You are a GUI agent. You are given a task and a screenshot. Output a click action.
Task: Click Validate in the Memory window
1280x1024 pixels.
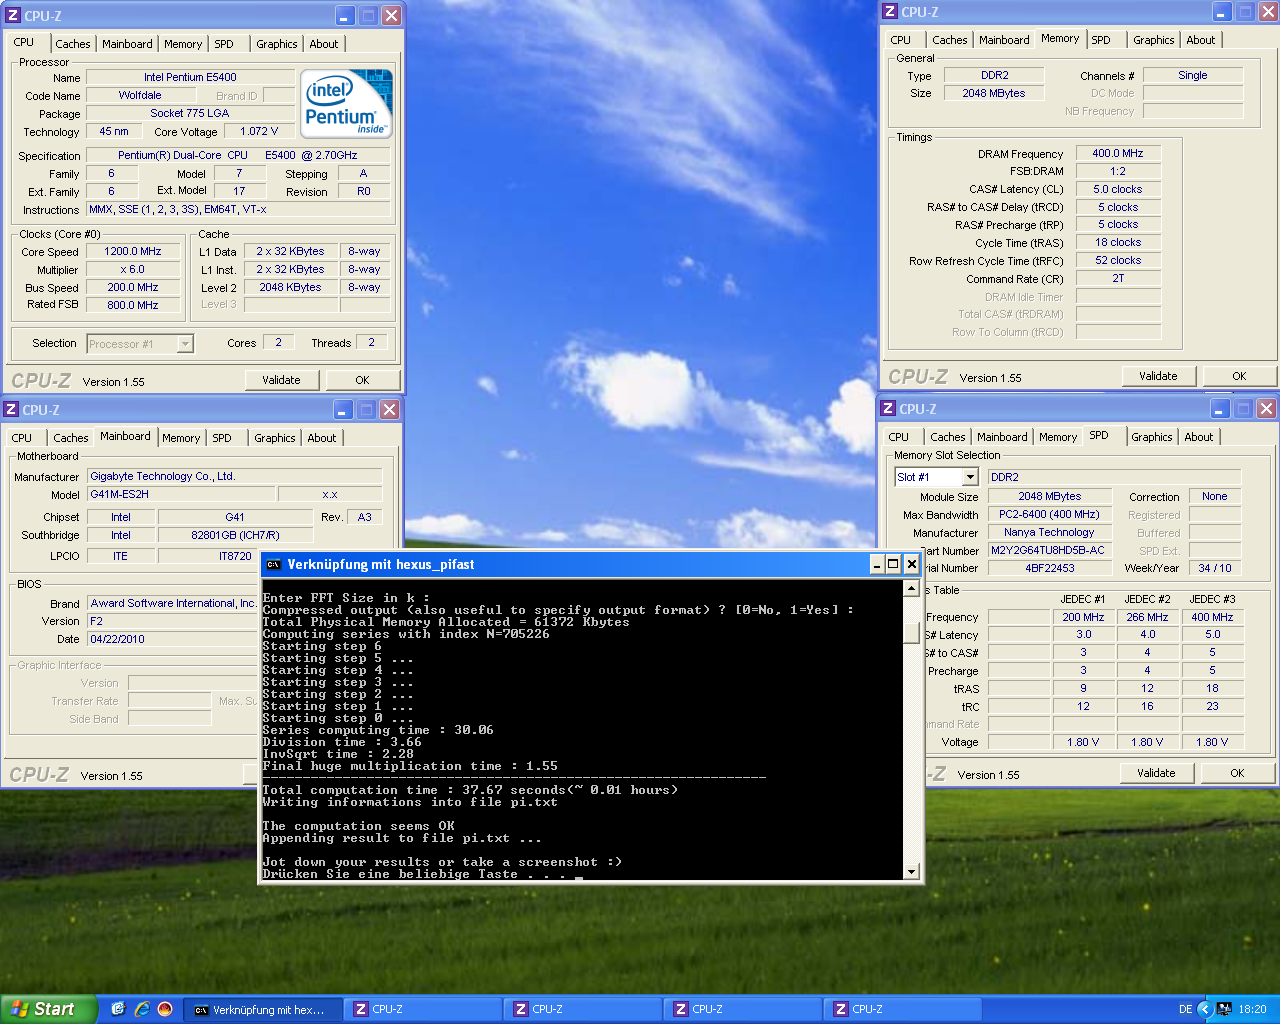point(1158,376)
